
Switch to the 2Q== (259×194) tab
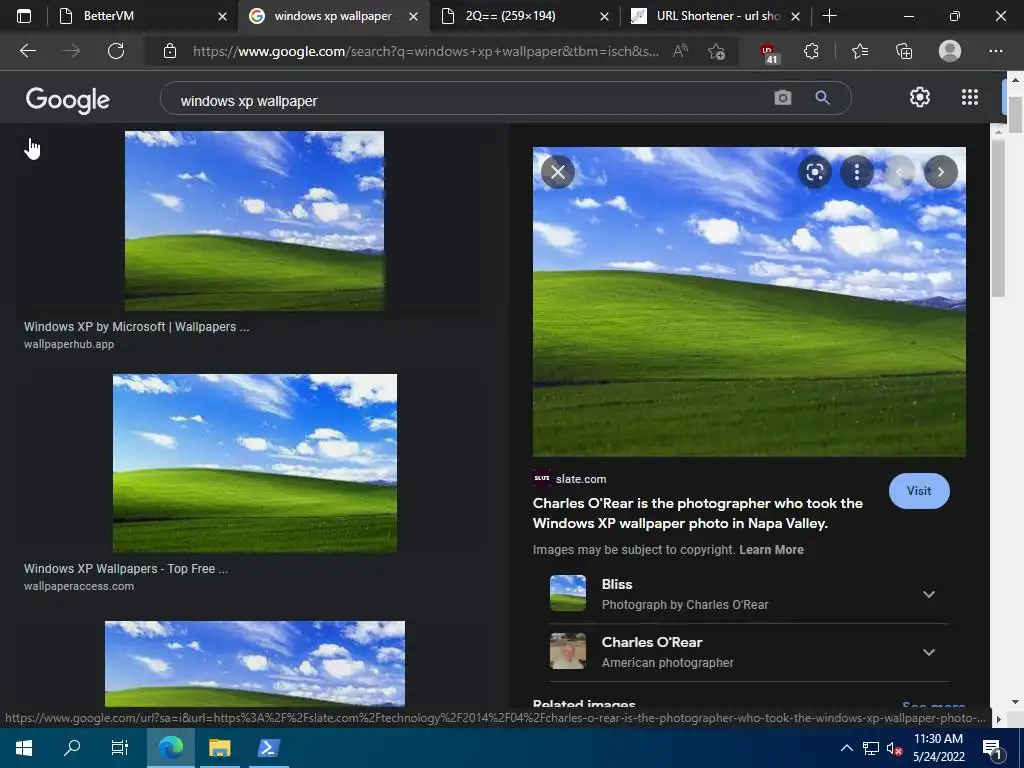(524, 16)
